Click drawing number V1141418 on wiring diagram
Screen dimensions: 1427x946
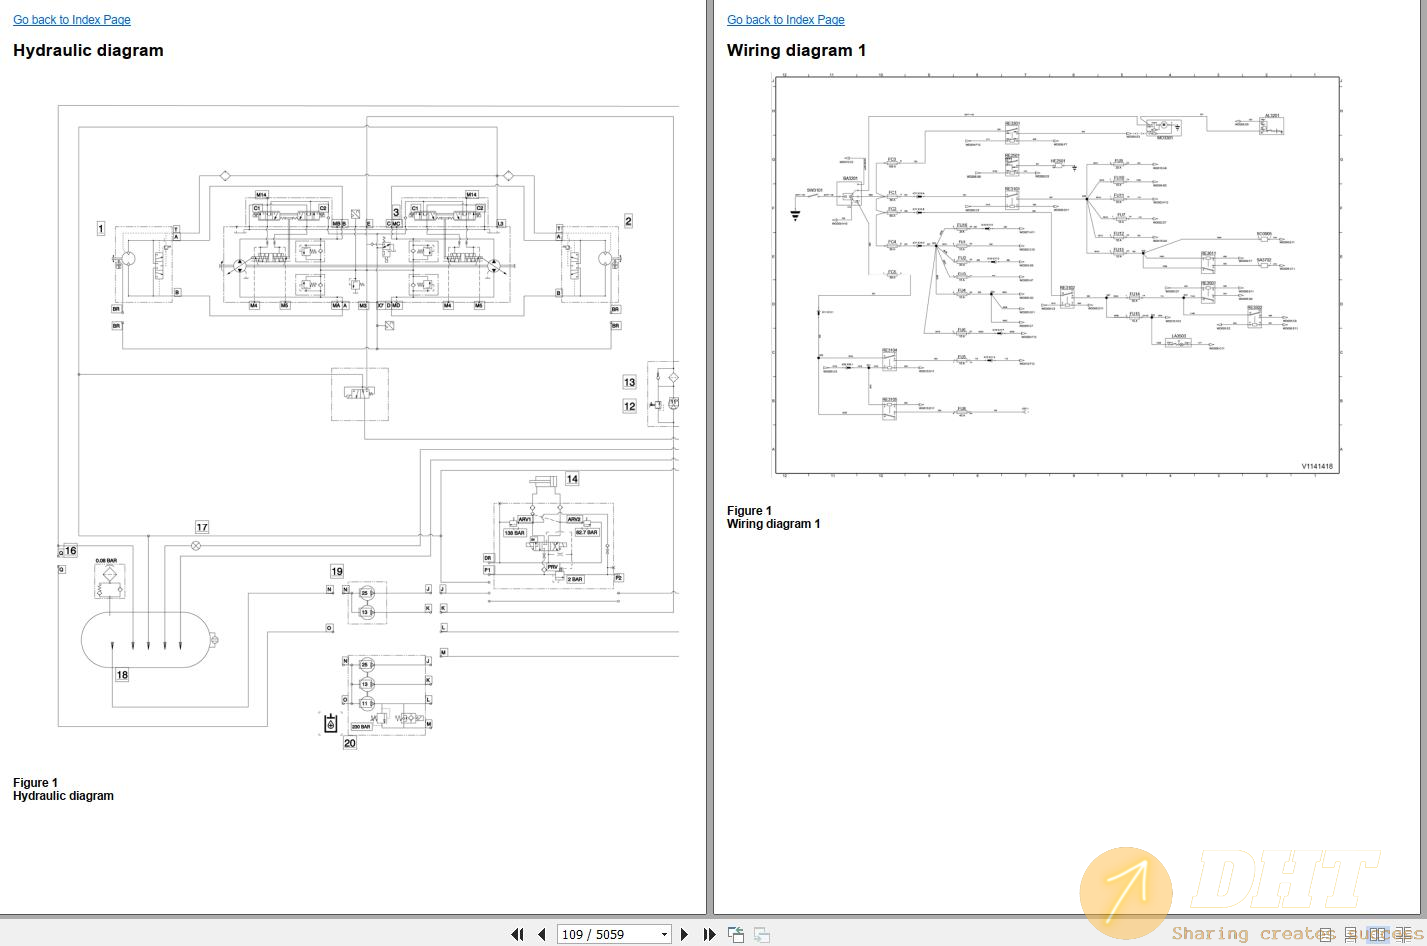(1317, 466)
